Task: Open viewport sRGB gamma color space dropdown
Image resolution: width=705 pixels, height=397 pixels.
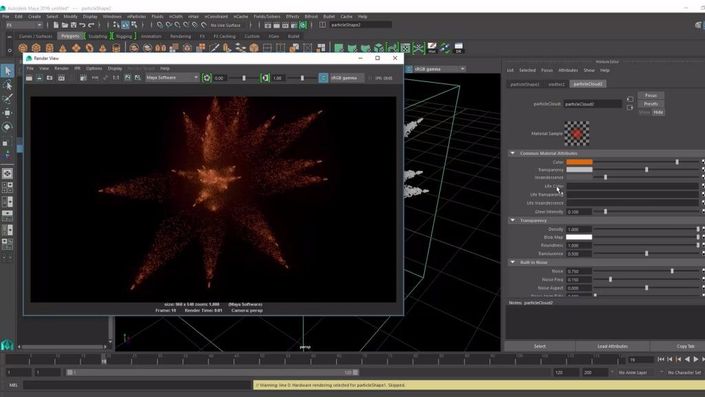Action: pyautogui.click(x=439, y=69)
